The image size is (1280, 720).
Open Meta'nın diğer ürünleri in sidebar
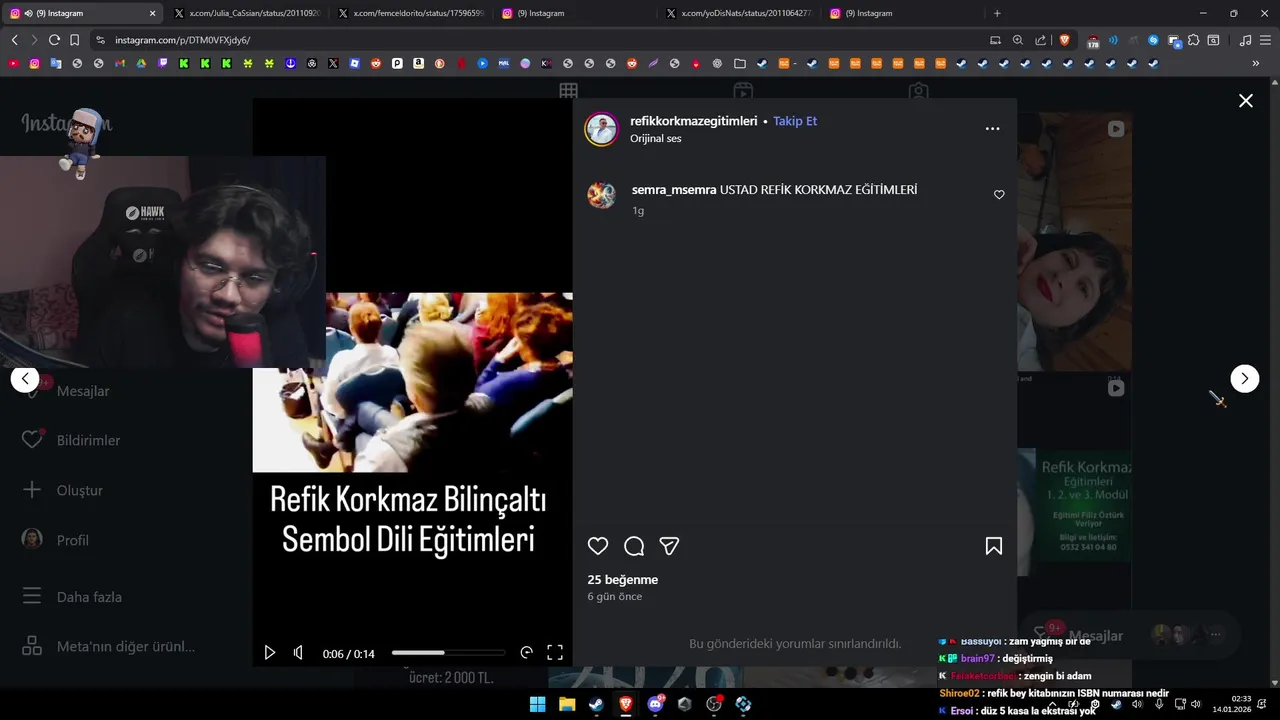(x=110, y=646)
